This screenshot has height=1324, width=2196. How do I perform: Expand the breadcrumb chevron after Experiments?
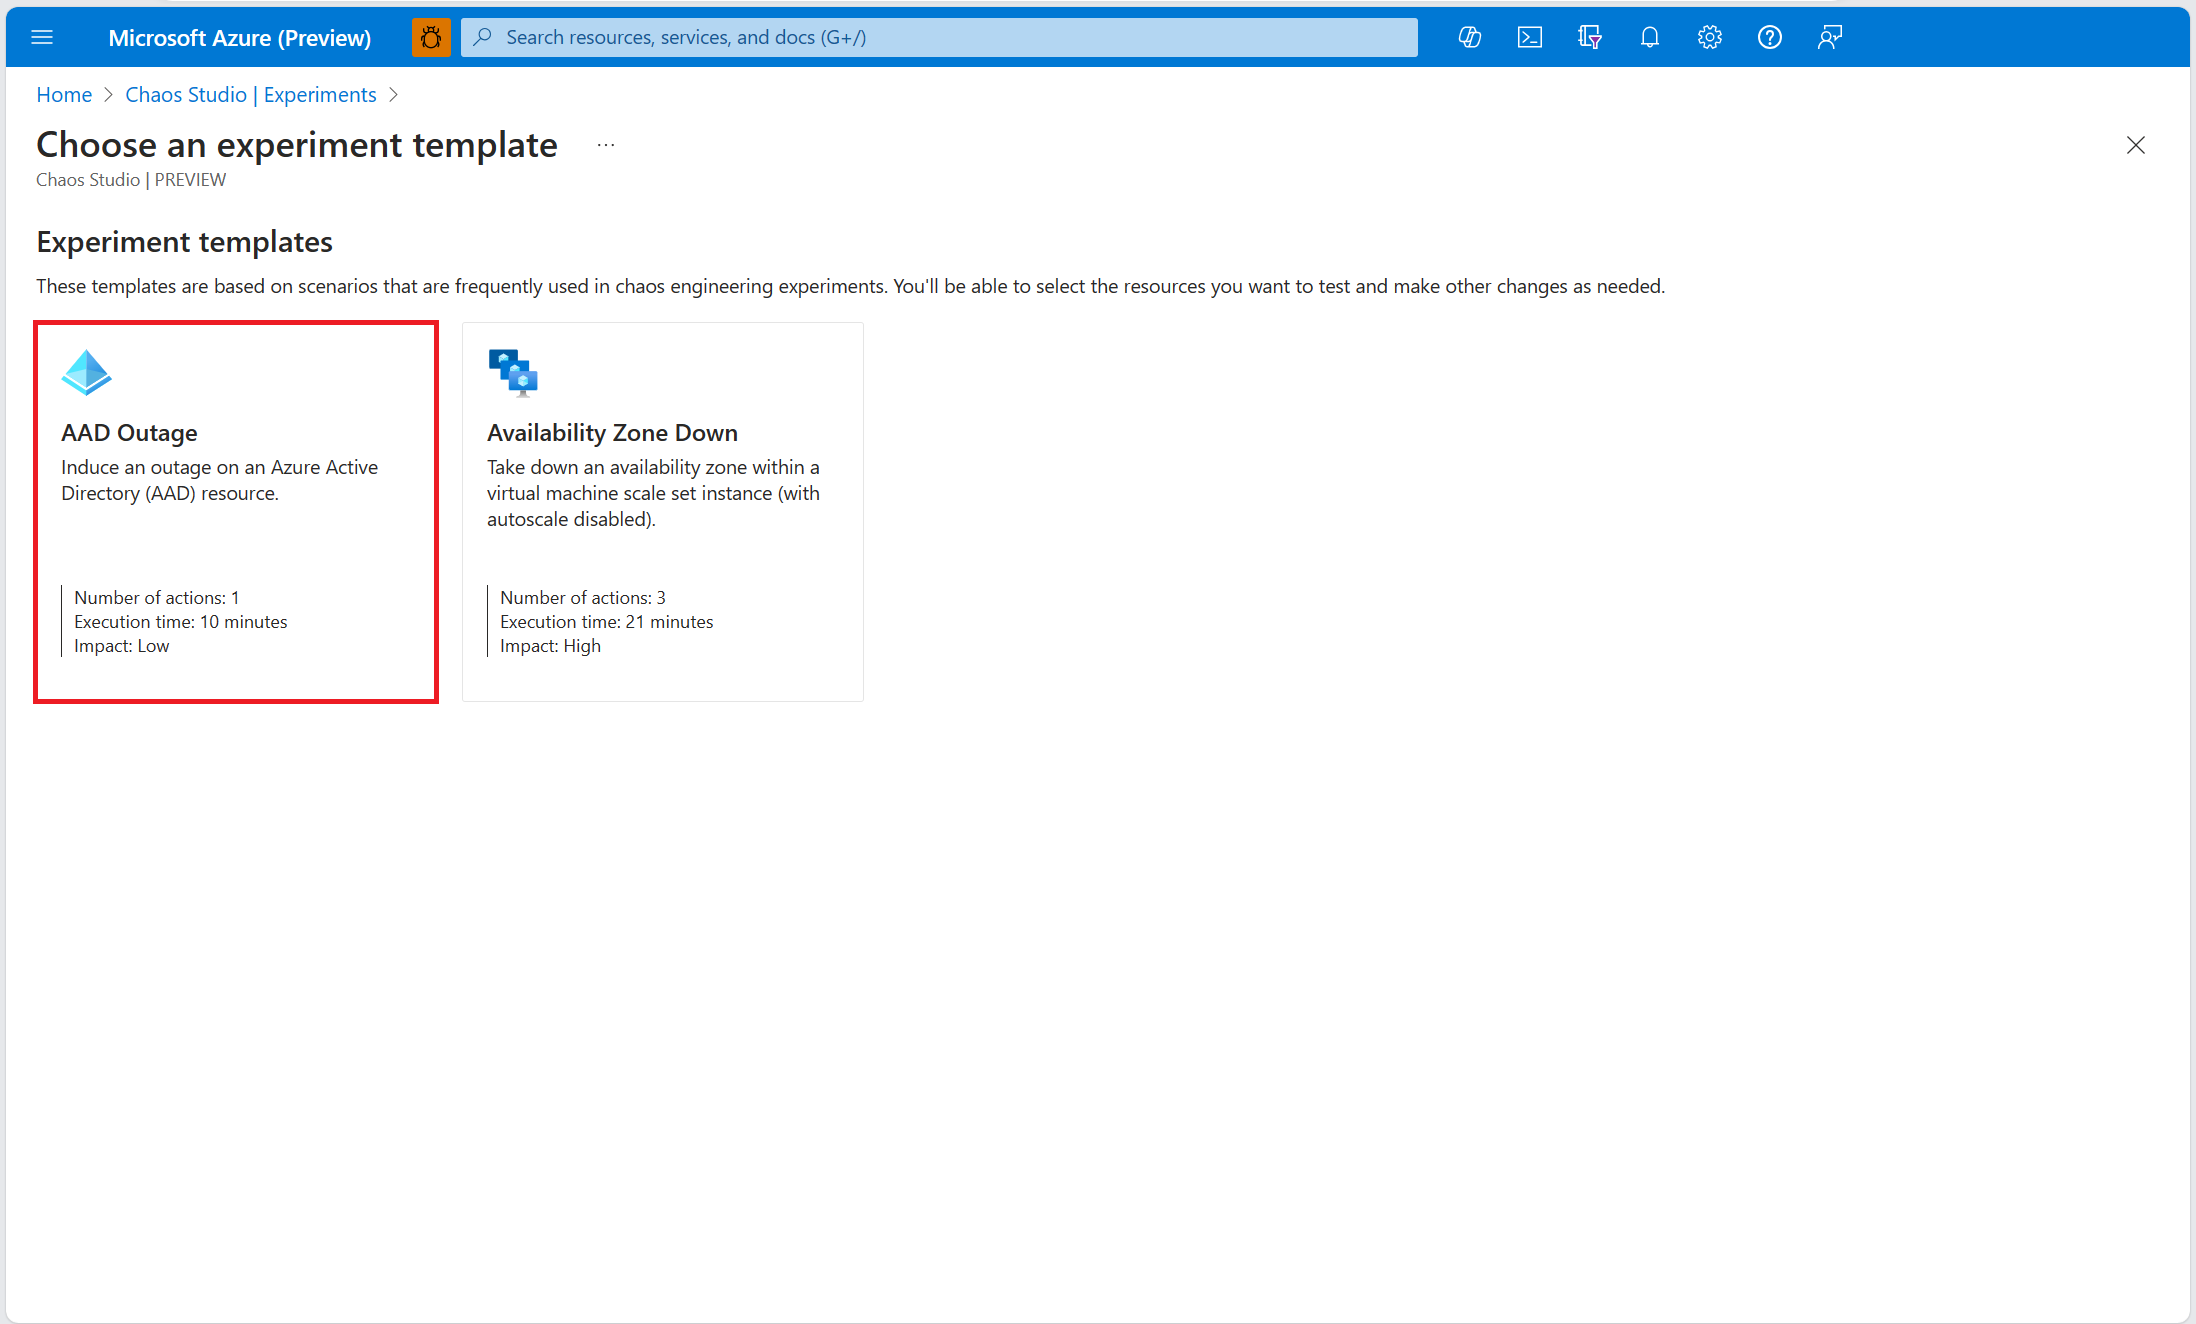click(394, 94)
